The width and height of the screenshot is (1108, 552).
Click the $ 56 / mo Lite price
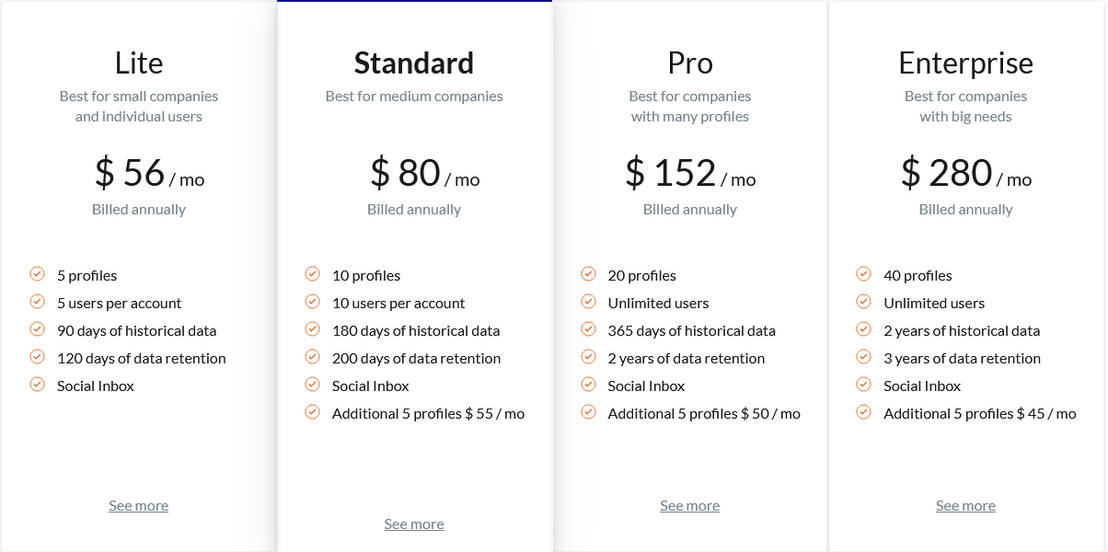(x=149, y=173)
